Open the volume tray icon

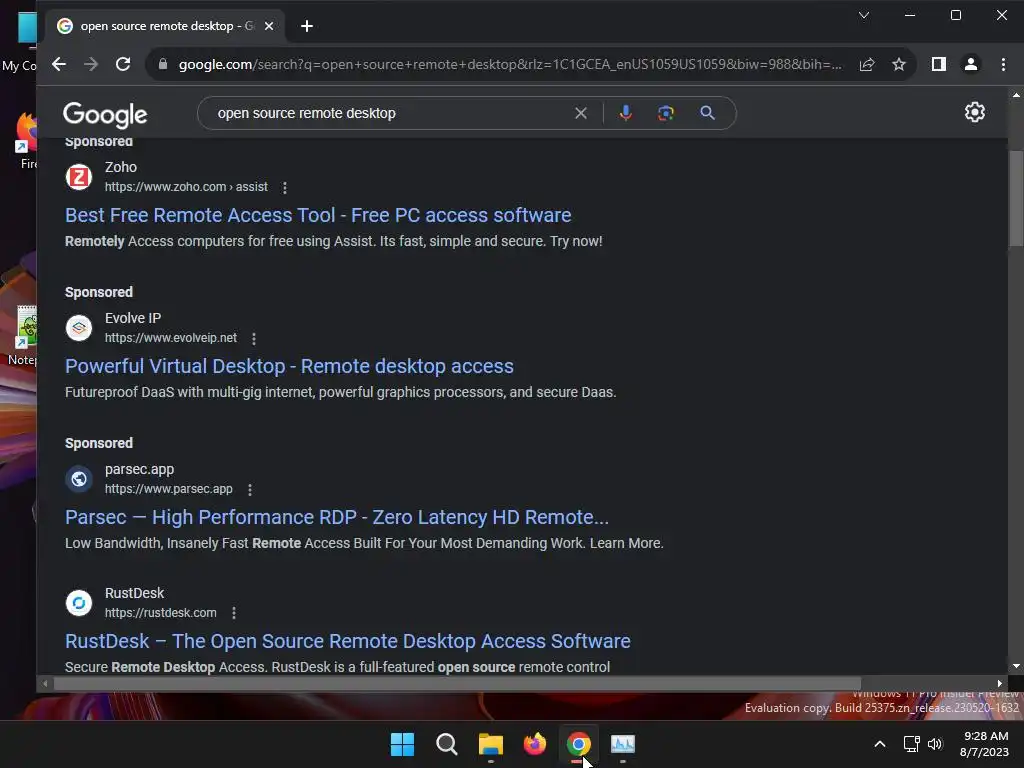coord(935,744)
